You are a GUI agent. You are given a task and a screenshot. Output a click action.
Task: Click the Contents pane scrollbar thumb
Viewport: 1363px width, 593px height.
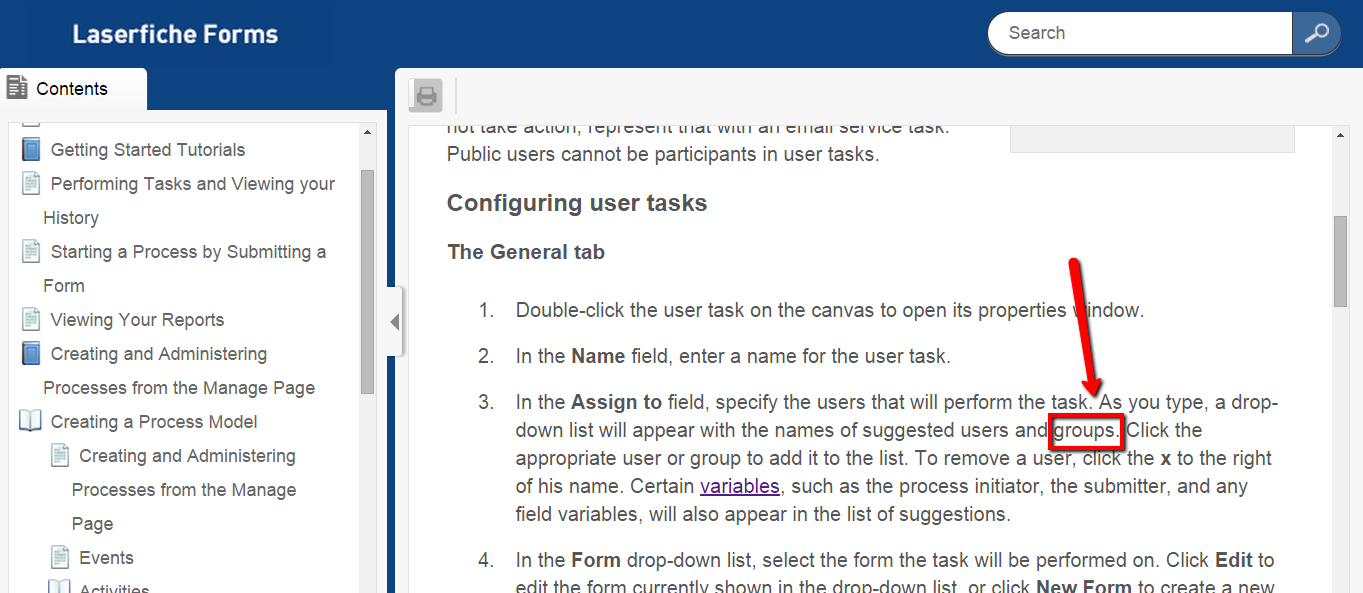367,282
